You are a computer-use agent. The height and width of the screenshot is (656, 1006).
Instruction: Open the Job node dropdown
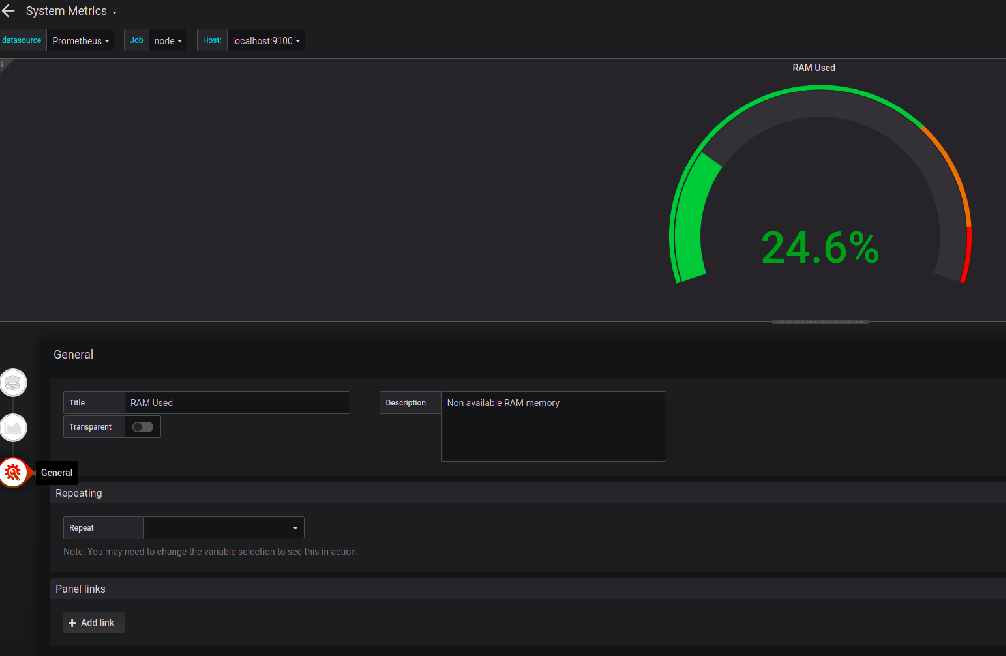pos(167,40)
